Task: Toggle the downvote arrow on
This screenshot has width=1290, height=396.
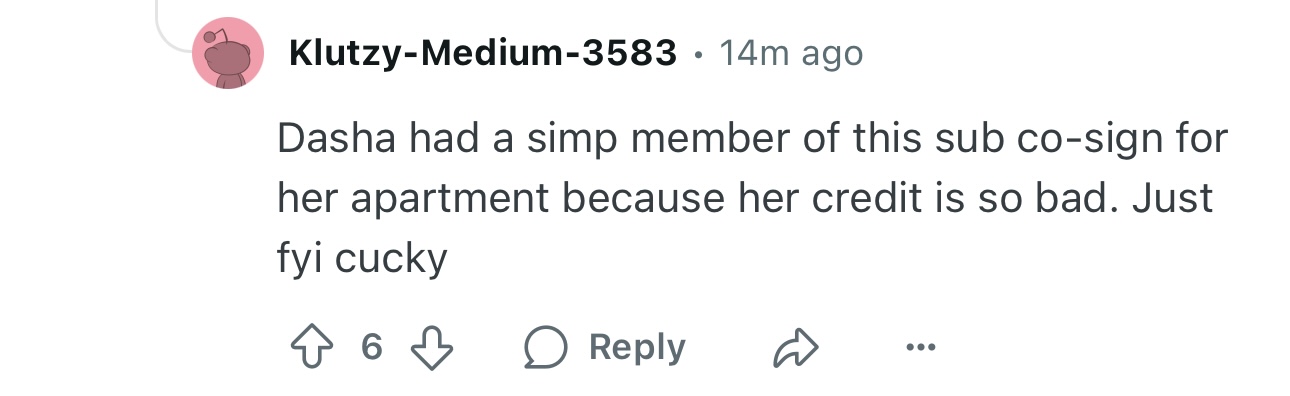Action: pos(433,347)
